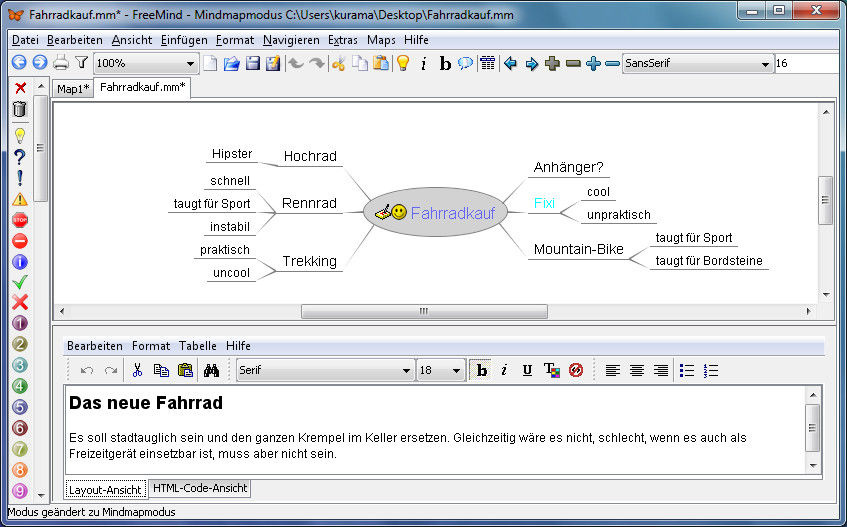
Task: Switch to the Map1* tab
Action: (72, 89)
